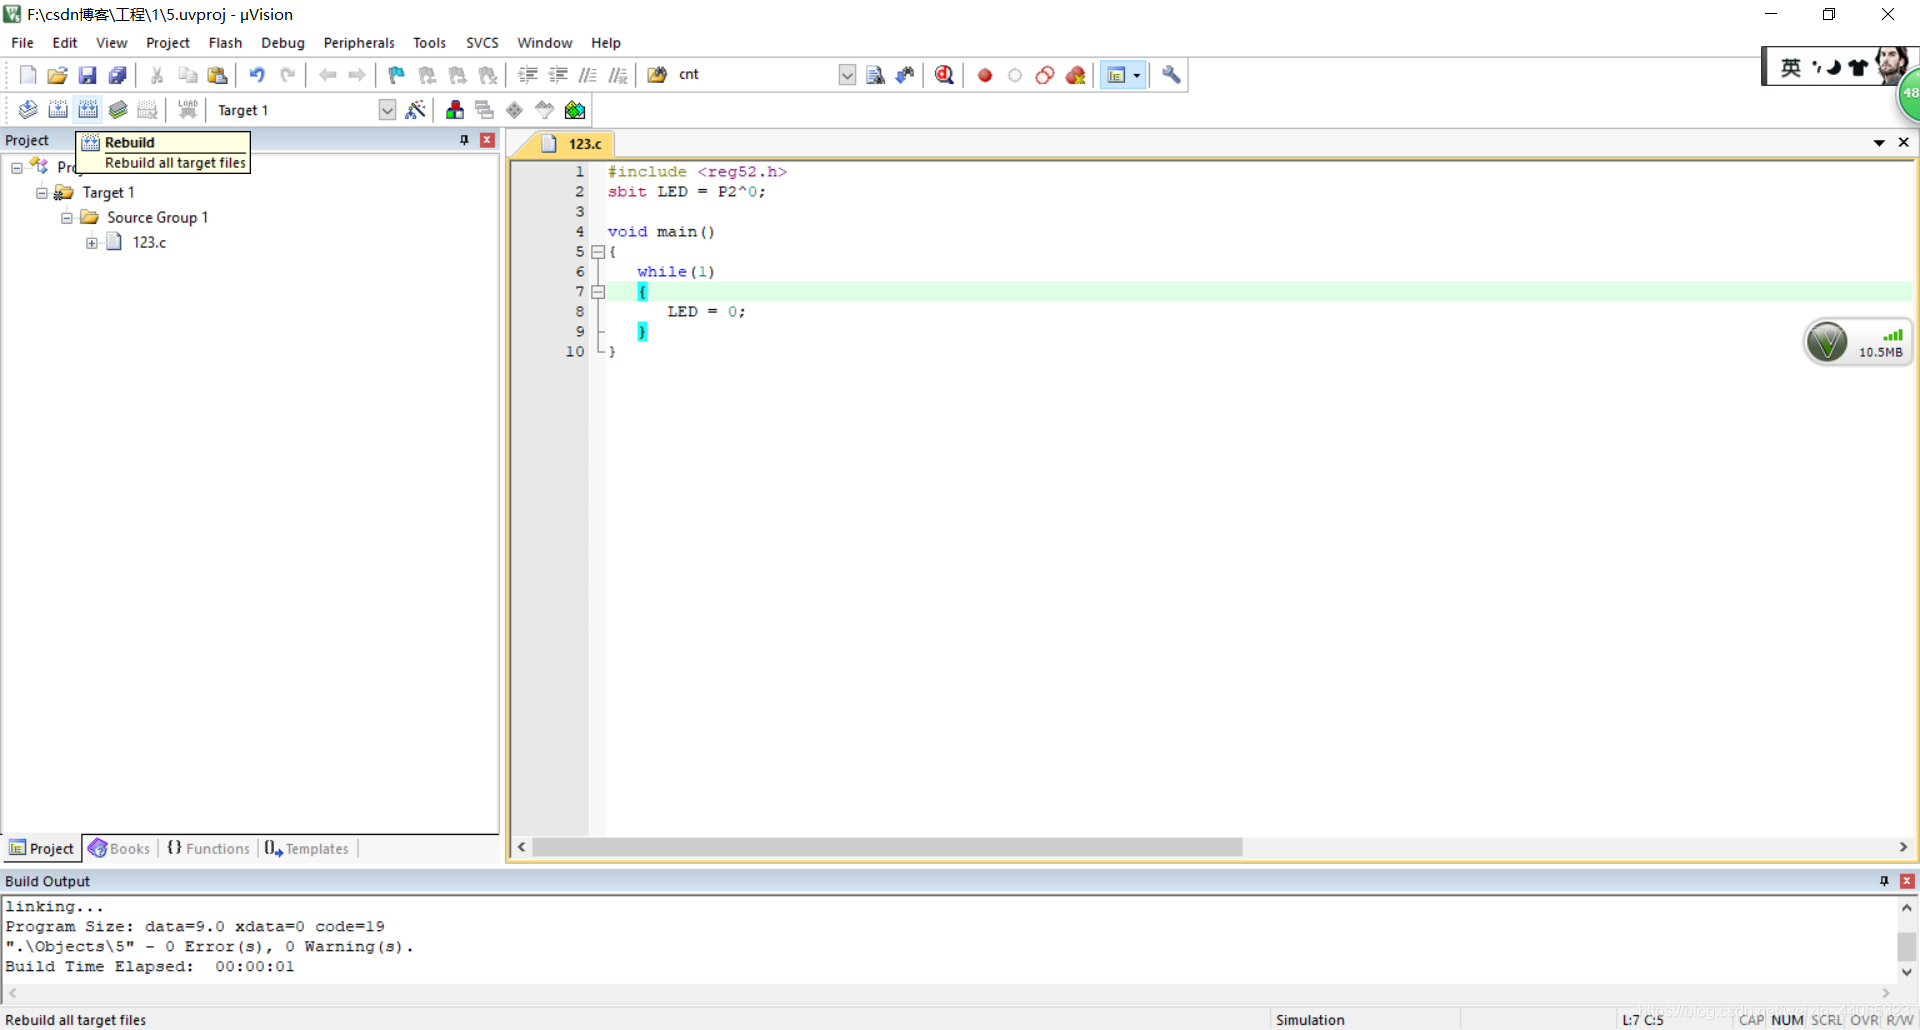Collapse the Project root tree node
The height and width of the screenshot is (1030, 1920).
click(x=17, y=168)
